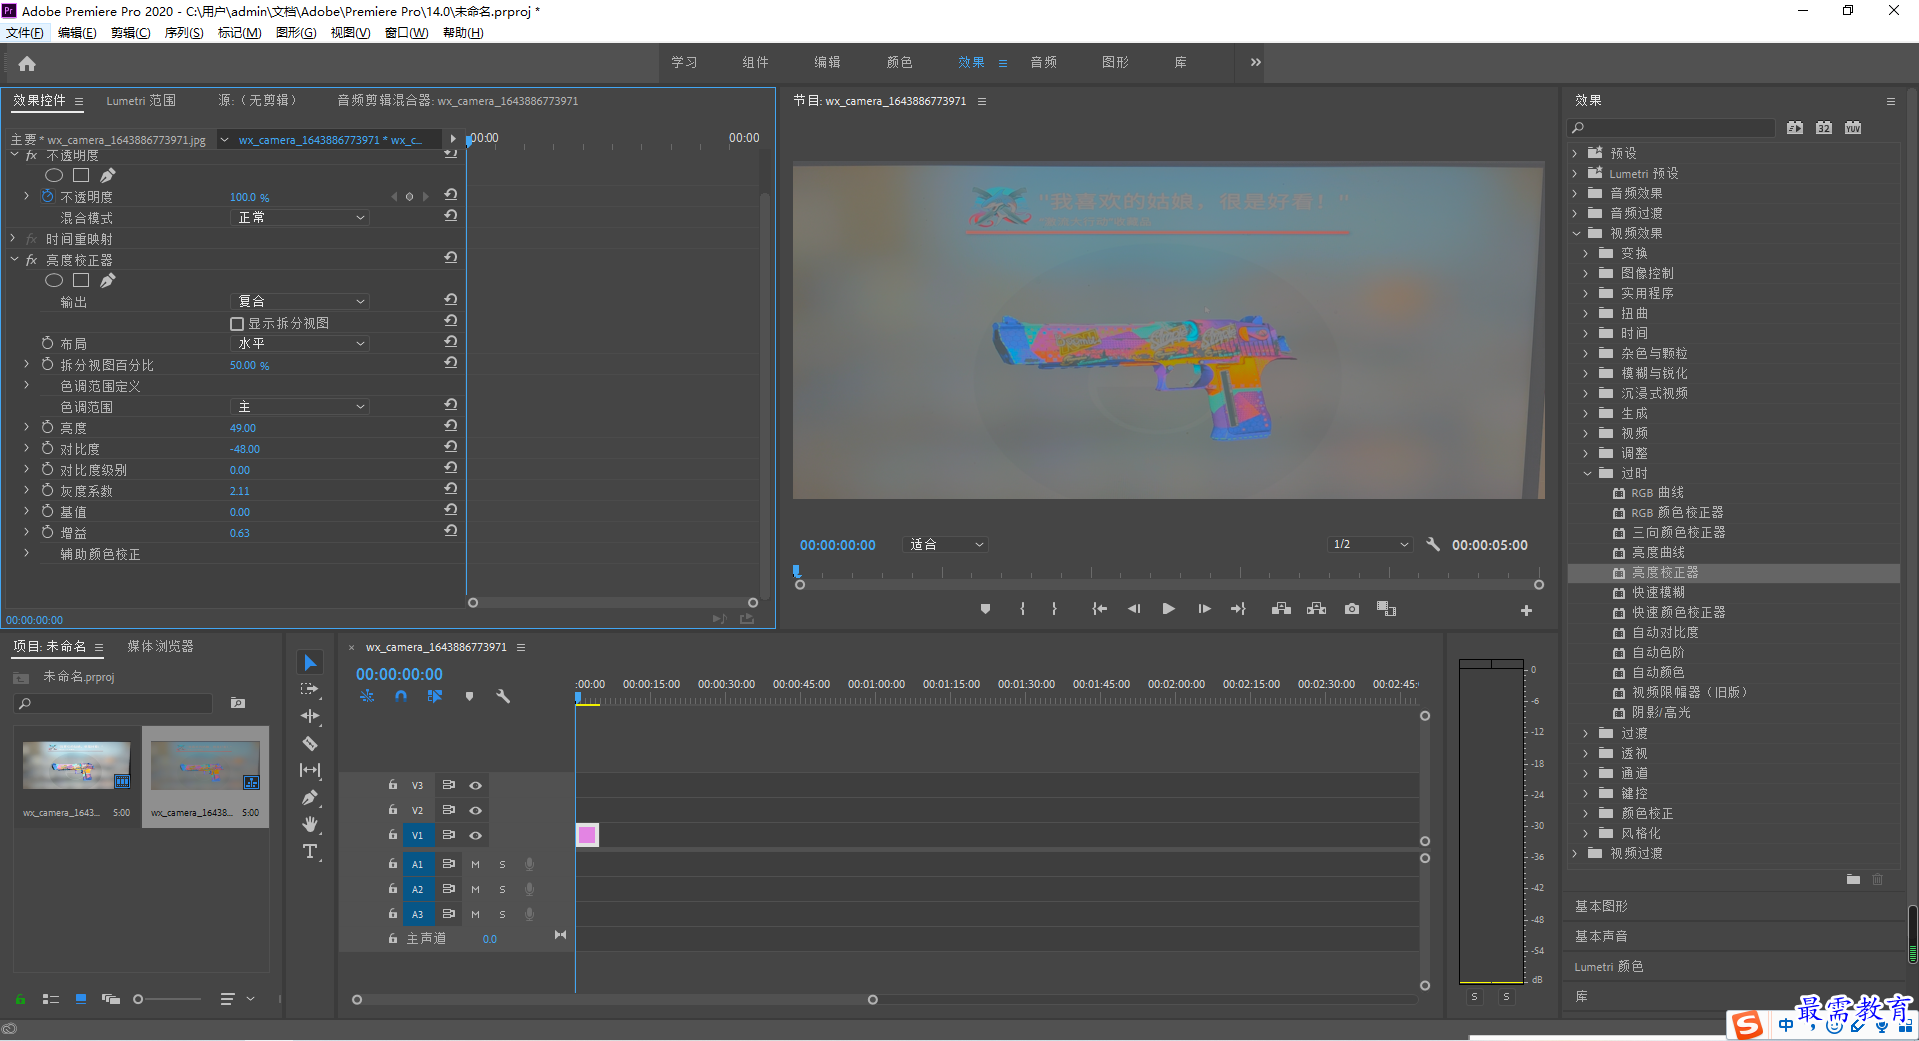
Task: Select the Hand tool
Action: (310, 824)
